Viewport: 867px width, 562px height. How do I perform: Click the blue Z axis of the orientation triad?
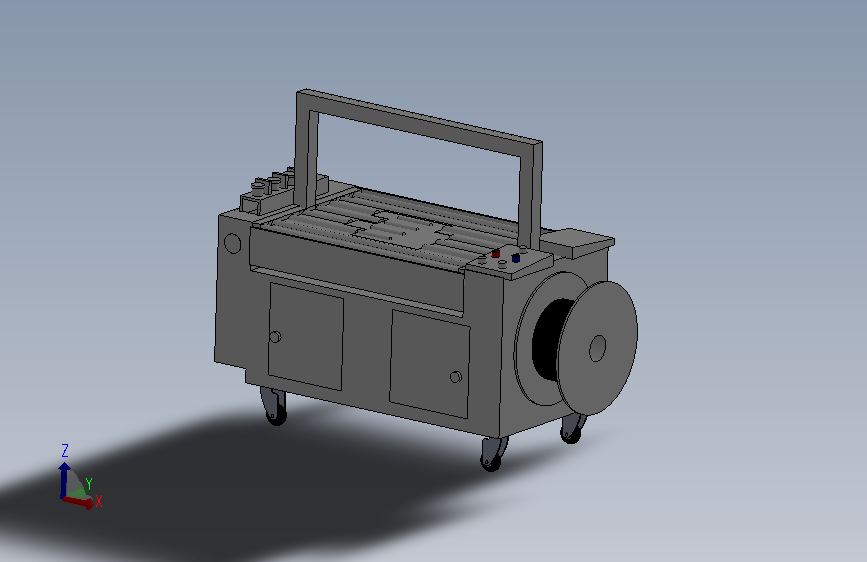pos(64,480)
